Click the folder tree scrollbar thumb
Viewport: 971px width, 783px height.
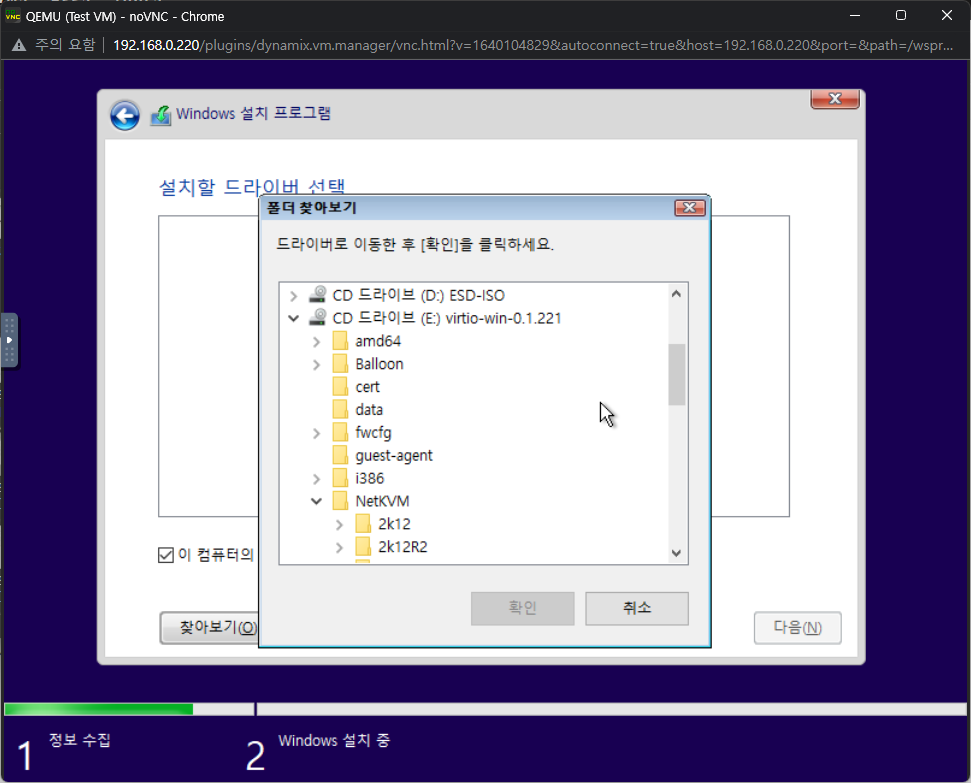click(676, 374)
